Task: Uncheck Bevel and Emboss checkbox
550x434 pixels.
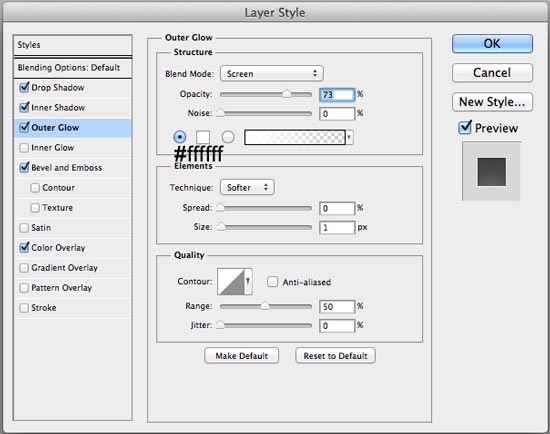Action: (24, 167)
